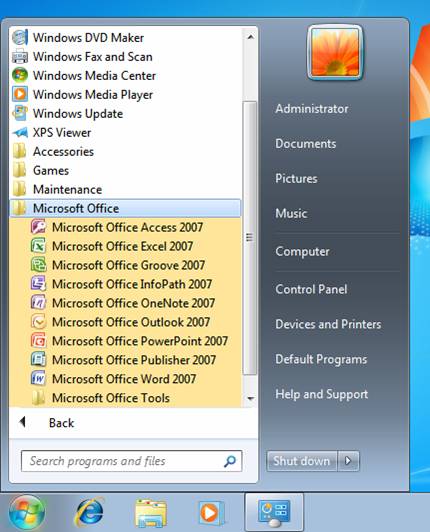Open the Music library
The height and width of the screenshot is (532, 430).
291,213
